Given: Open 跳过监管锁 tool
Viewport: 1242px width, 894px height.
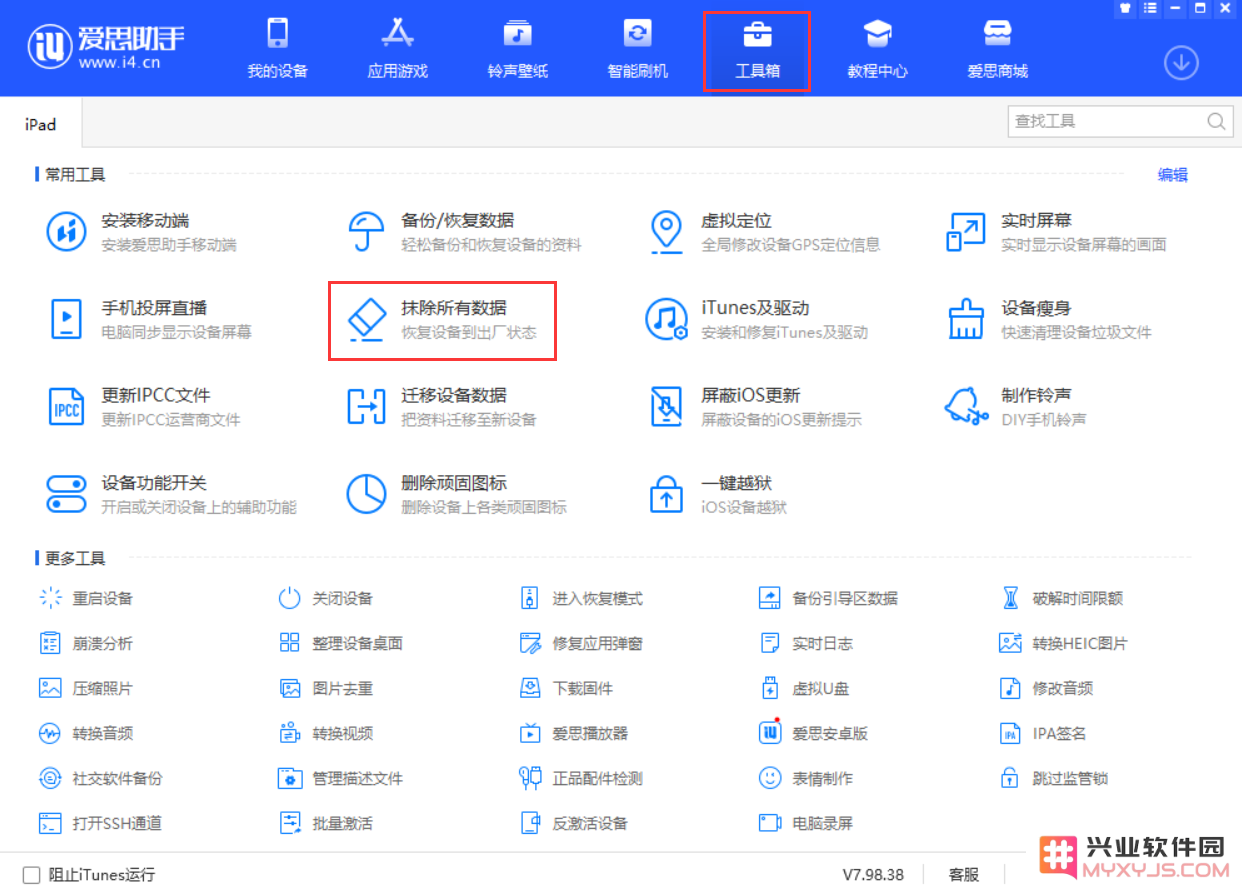Looking at the screenshot, I should point(1054,778).
